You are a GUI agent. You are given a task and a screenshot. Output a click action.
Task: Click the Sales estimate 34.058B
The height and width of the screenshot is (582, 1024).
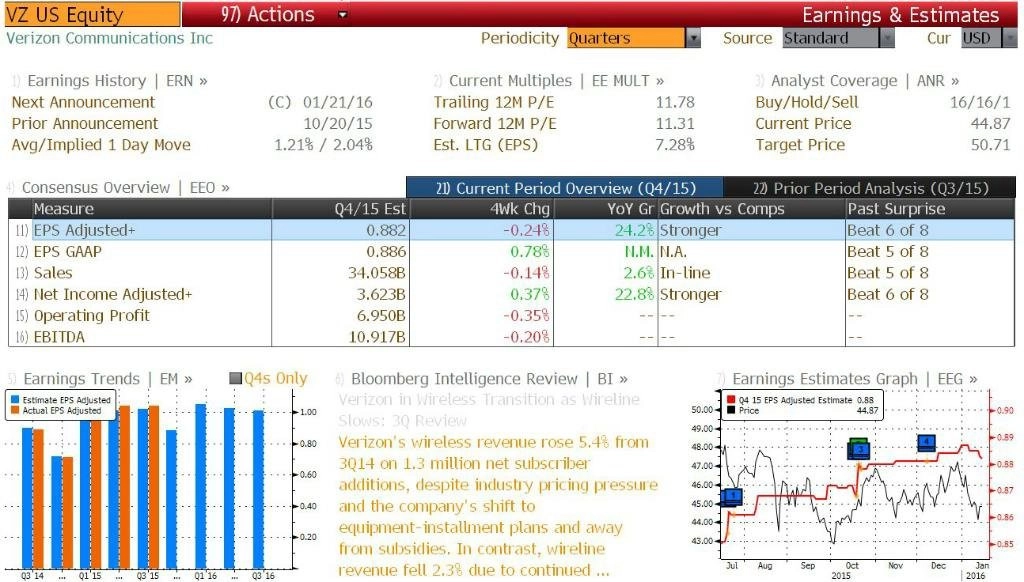[x=377, y=273]
